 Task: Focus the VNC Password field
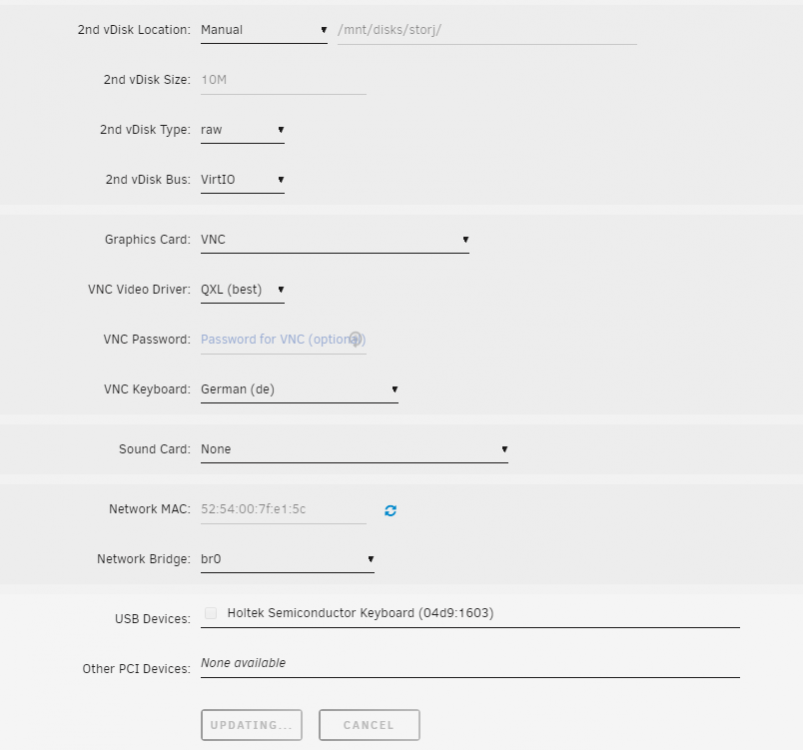click(283, 340)
